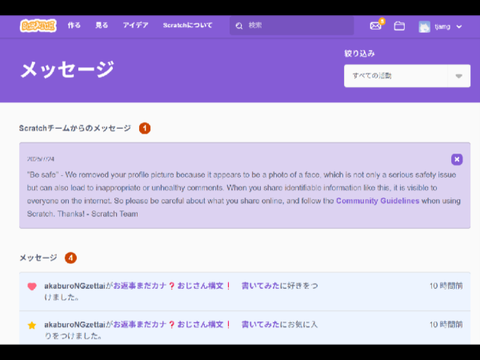
Task: Click the 絞り込み label
Action: point(360,54)
